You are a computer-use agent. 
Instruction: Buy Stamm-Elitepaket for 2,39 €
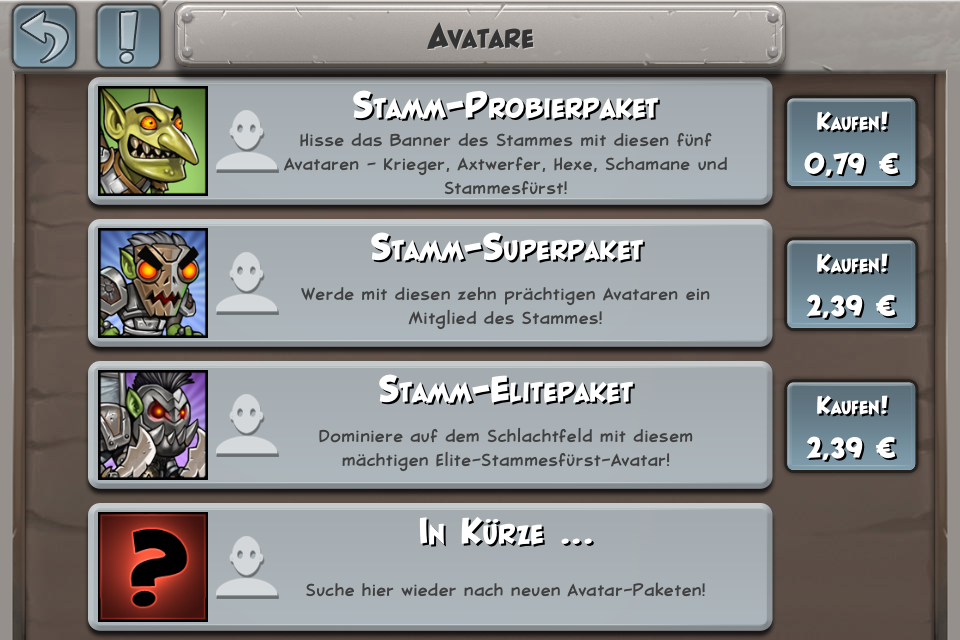point(851,426)
